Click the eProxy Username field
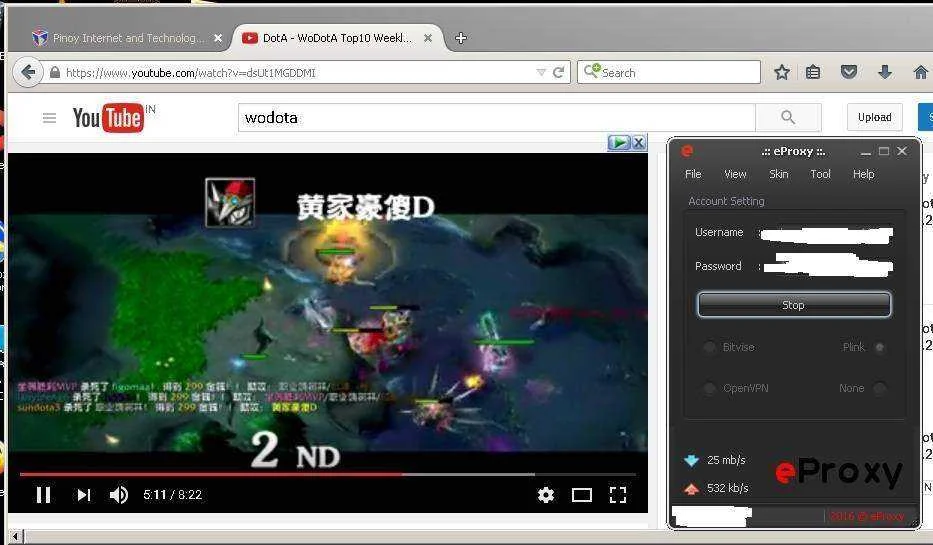933x545 pixels. 827,234
